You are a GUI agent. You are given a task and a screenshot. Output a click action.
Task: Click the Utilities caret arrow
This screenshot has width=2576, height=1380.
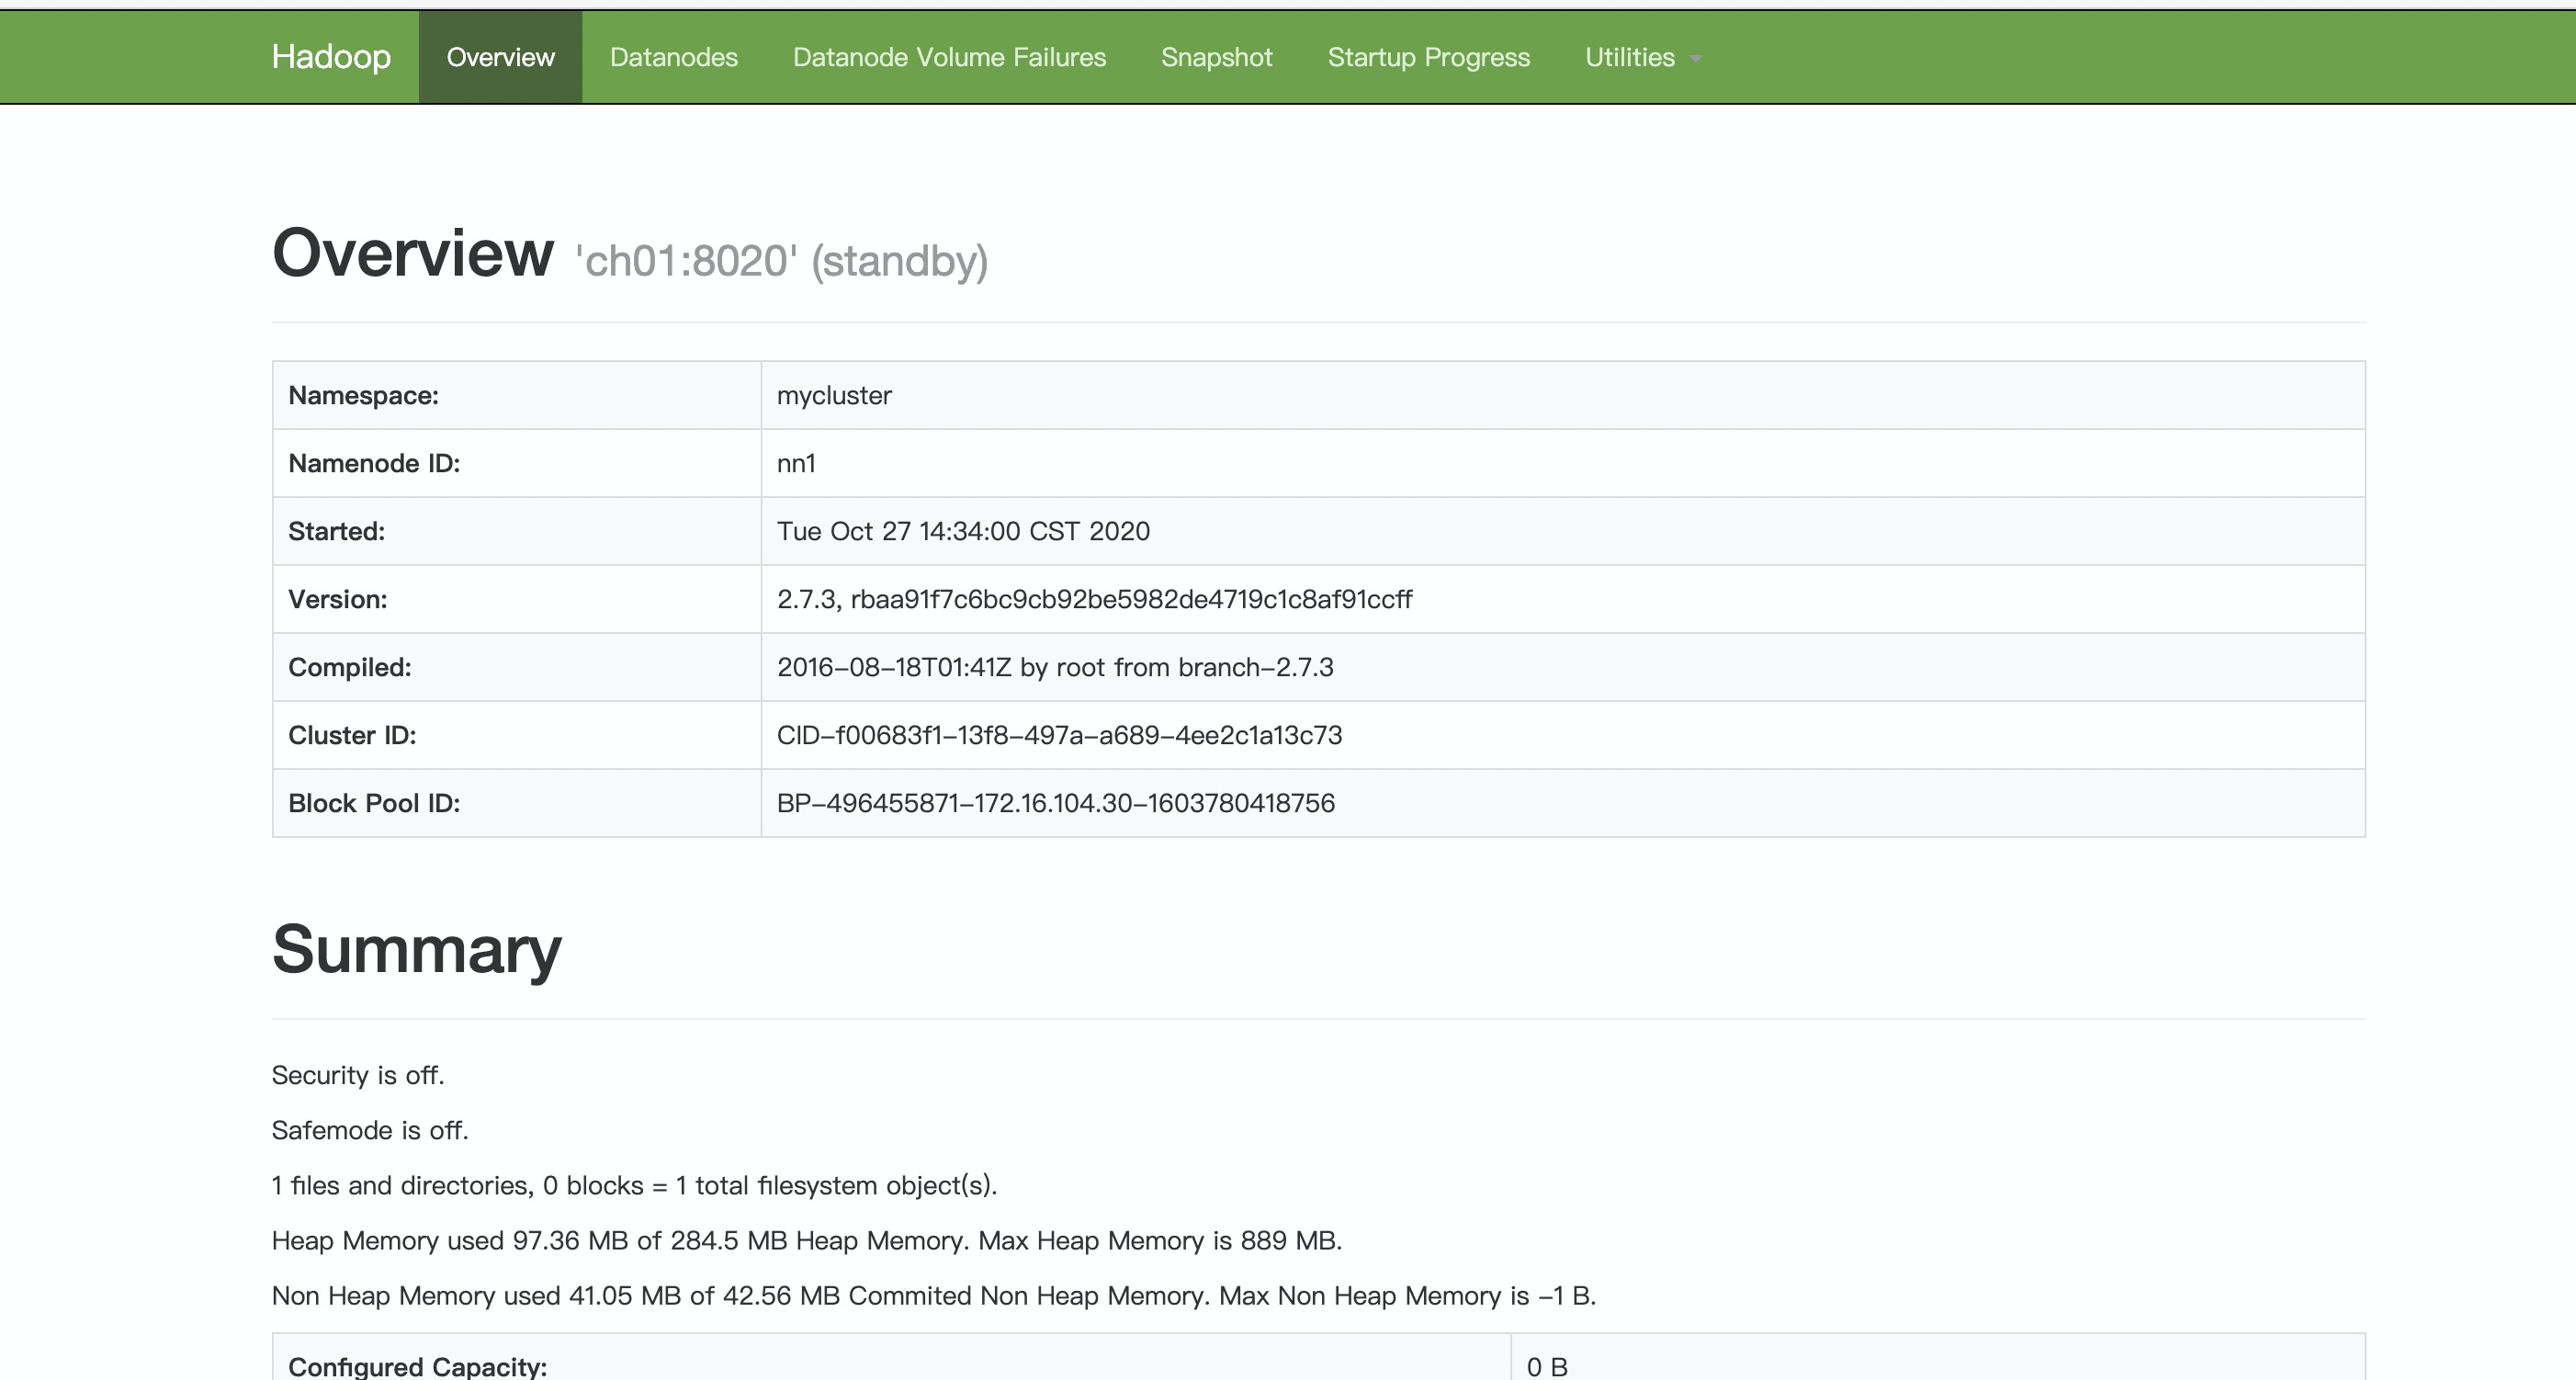click(1695, 59)
